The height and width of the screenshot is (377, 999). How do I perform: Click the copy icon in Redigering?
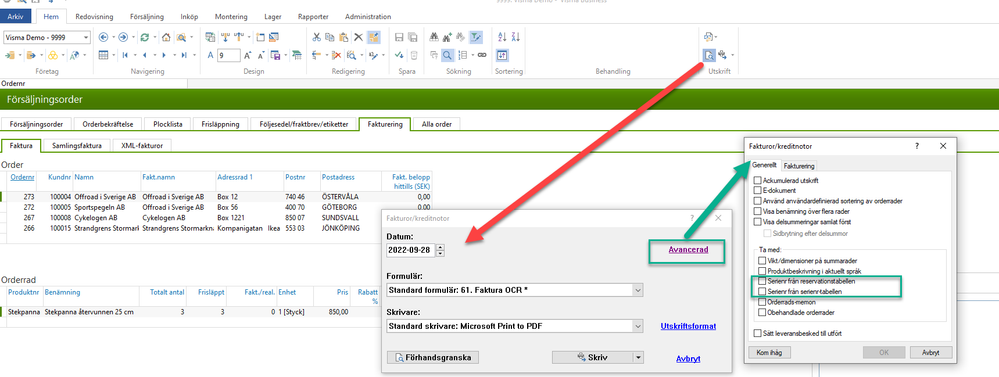329,38
